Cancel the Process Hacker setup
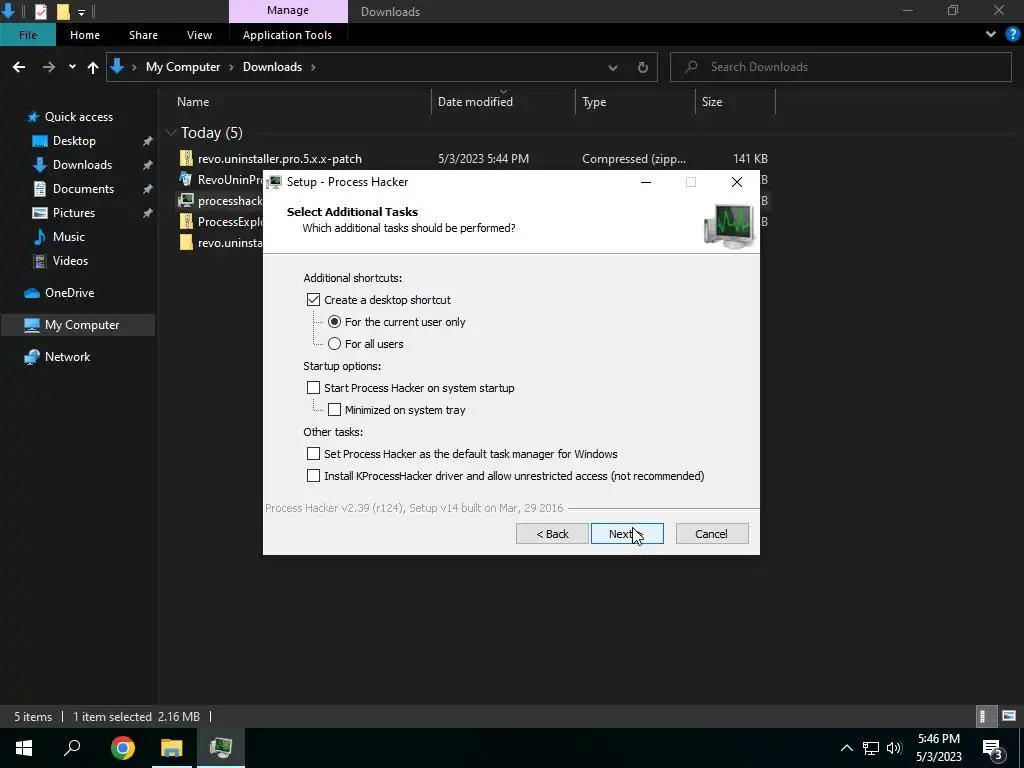The image size is (1024, 768). coord(712,534)
